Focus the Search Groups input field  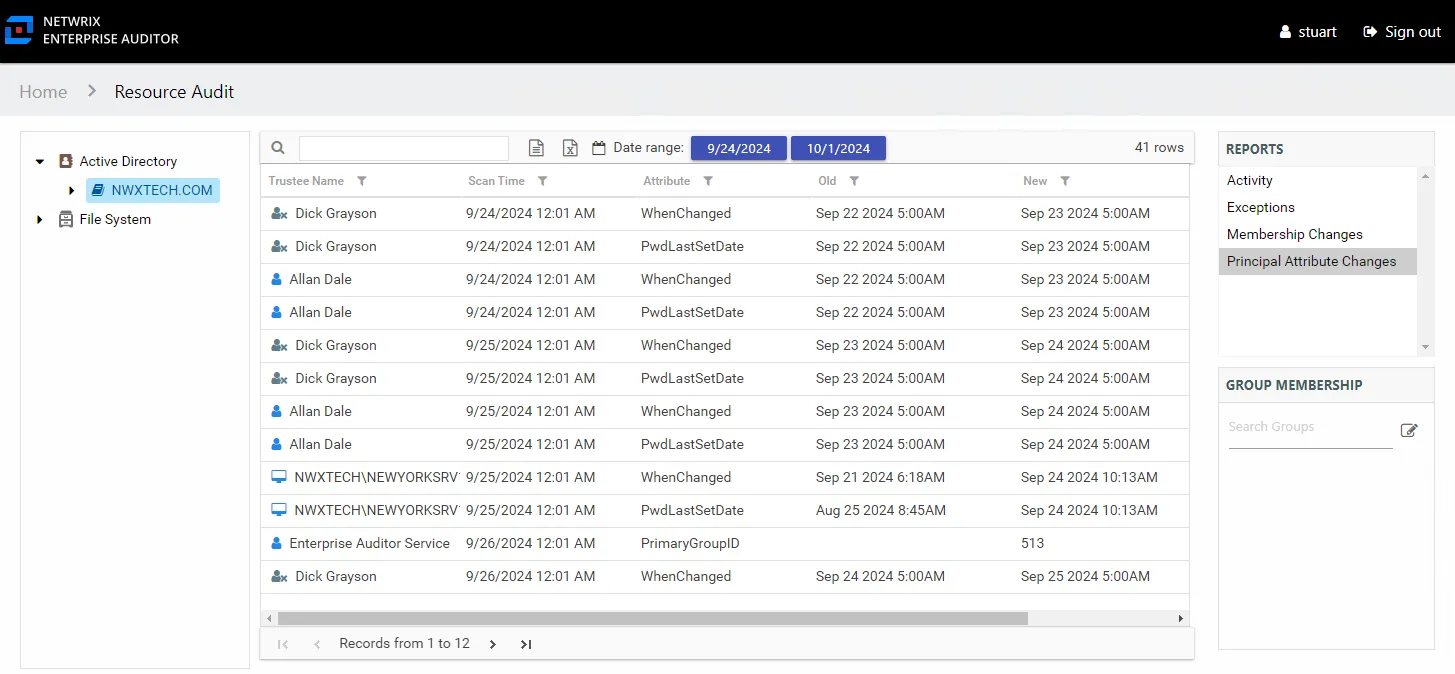1310,427
